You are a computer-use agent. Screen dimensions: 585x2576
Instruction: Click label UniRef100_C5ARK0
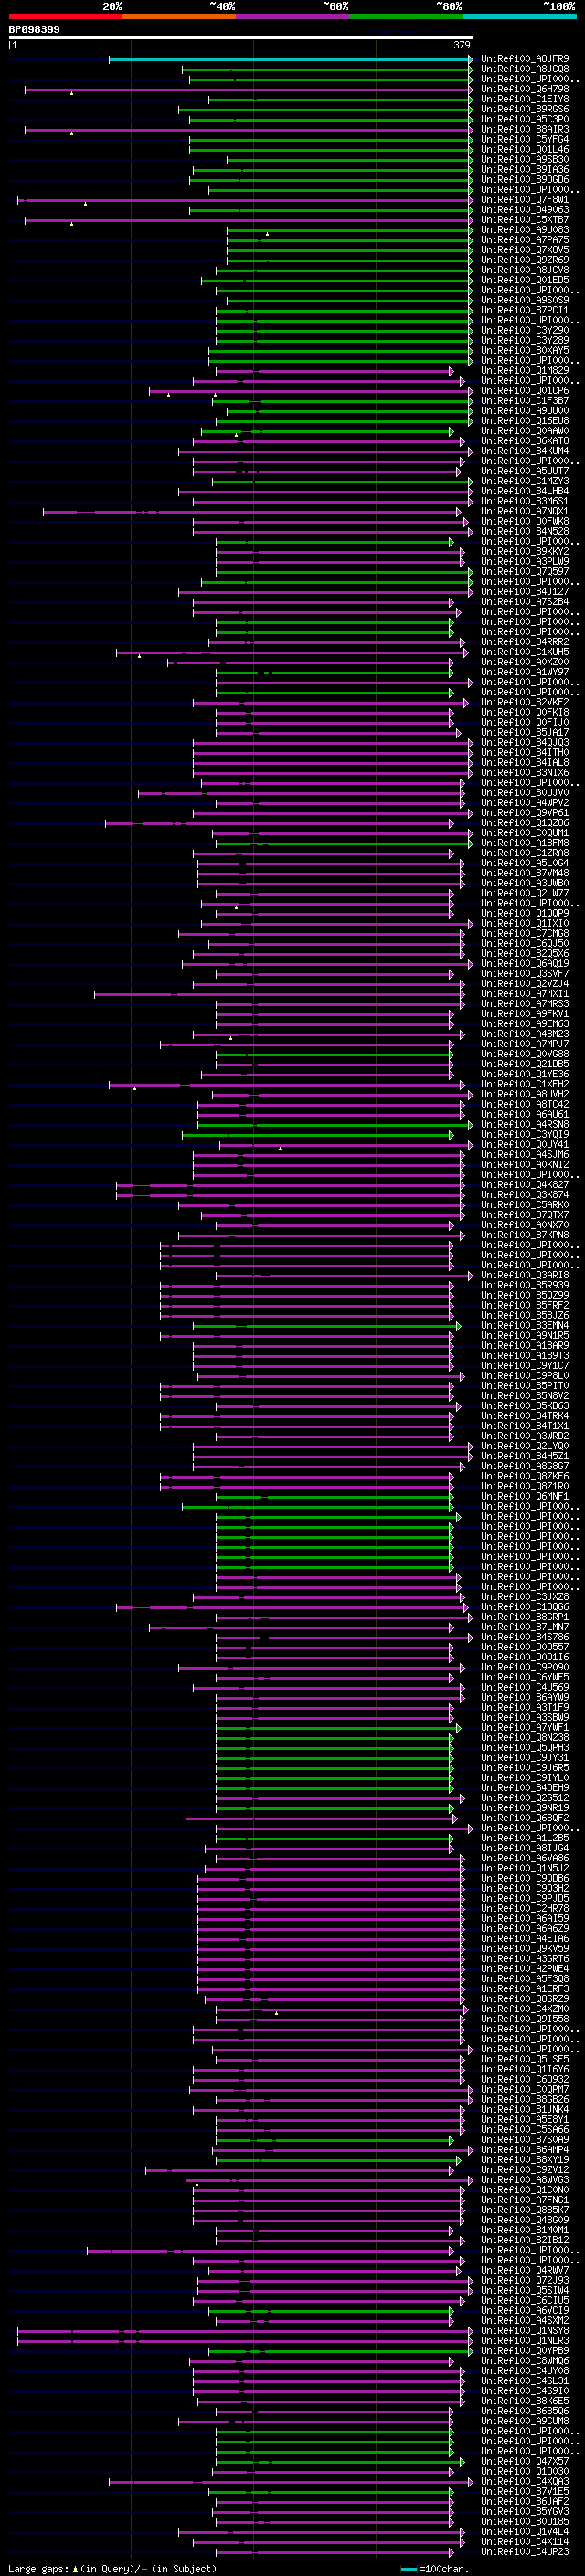525,1205
